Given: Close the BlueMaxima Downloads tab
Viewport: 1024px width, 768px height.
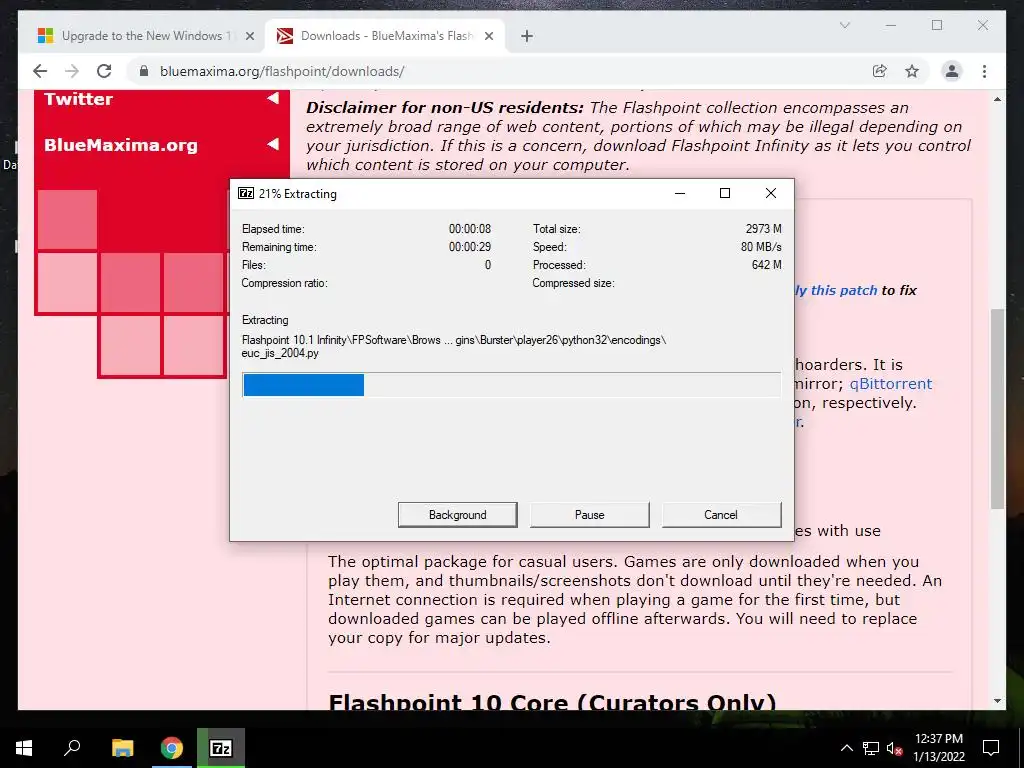Looking at the screenshot, I should pyautogui.click(x=488, y=37).
